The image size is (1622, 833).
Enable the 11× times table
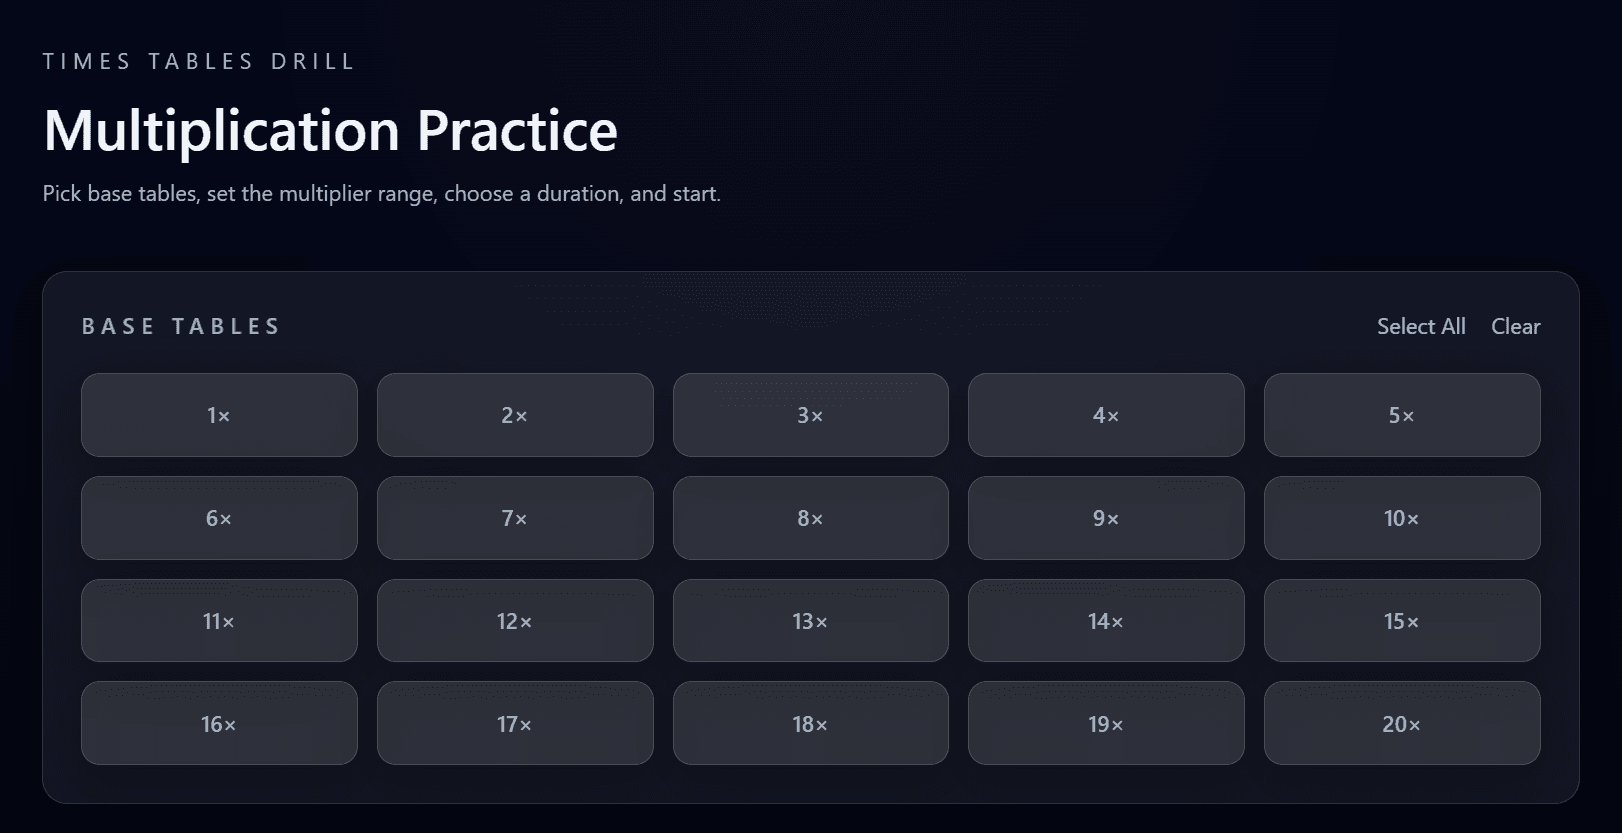pos(219,621)
